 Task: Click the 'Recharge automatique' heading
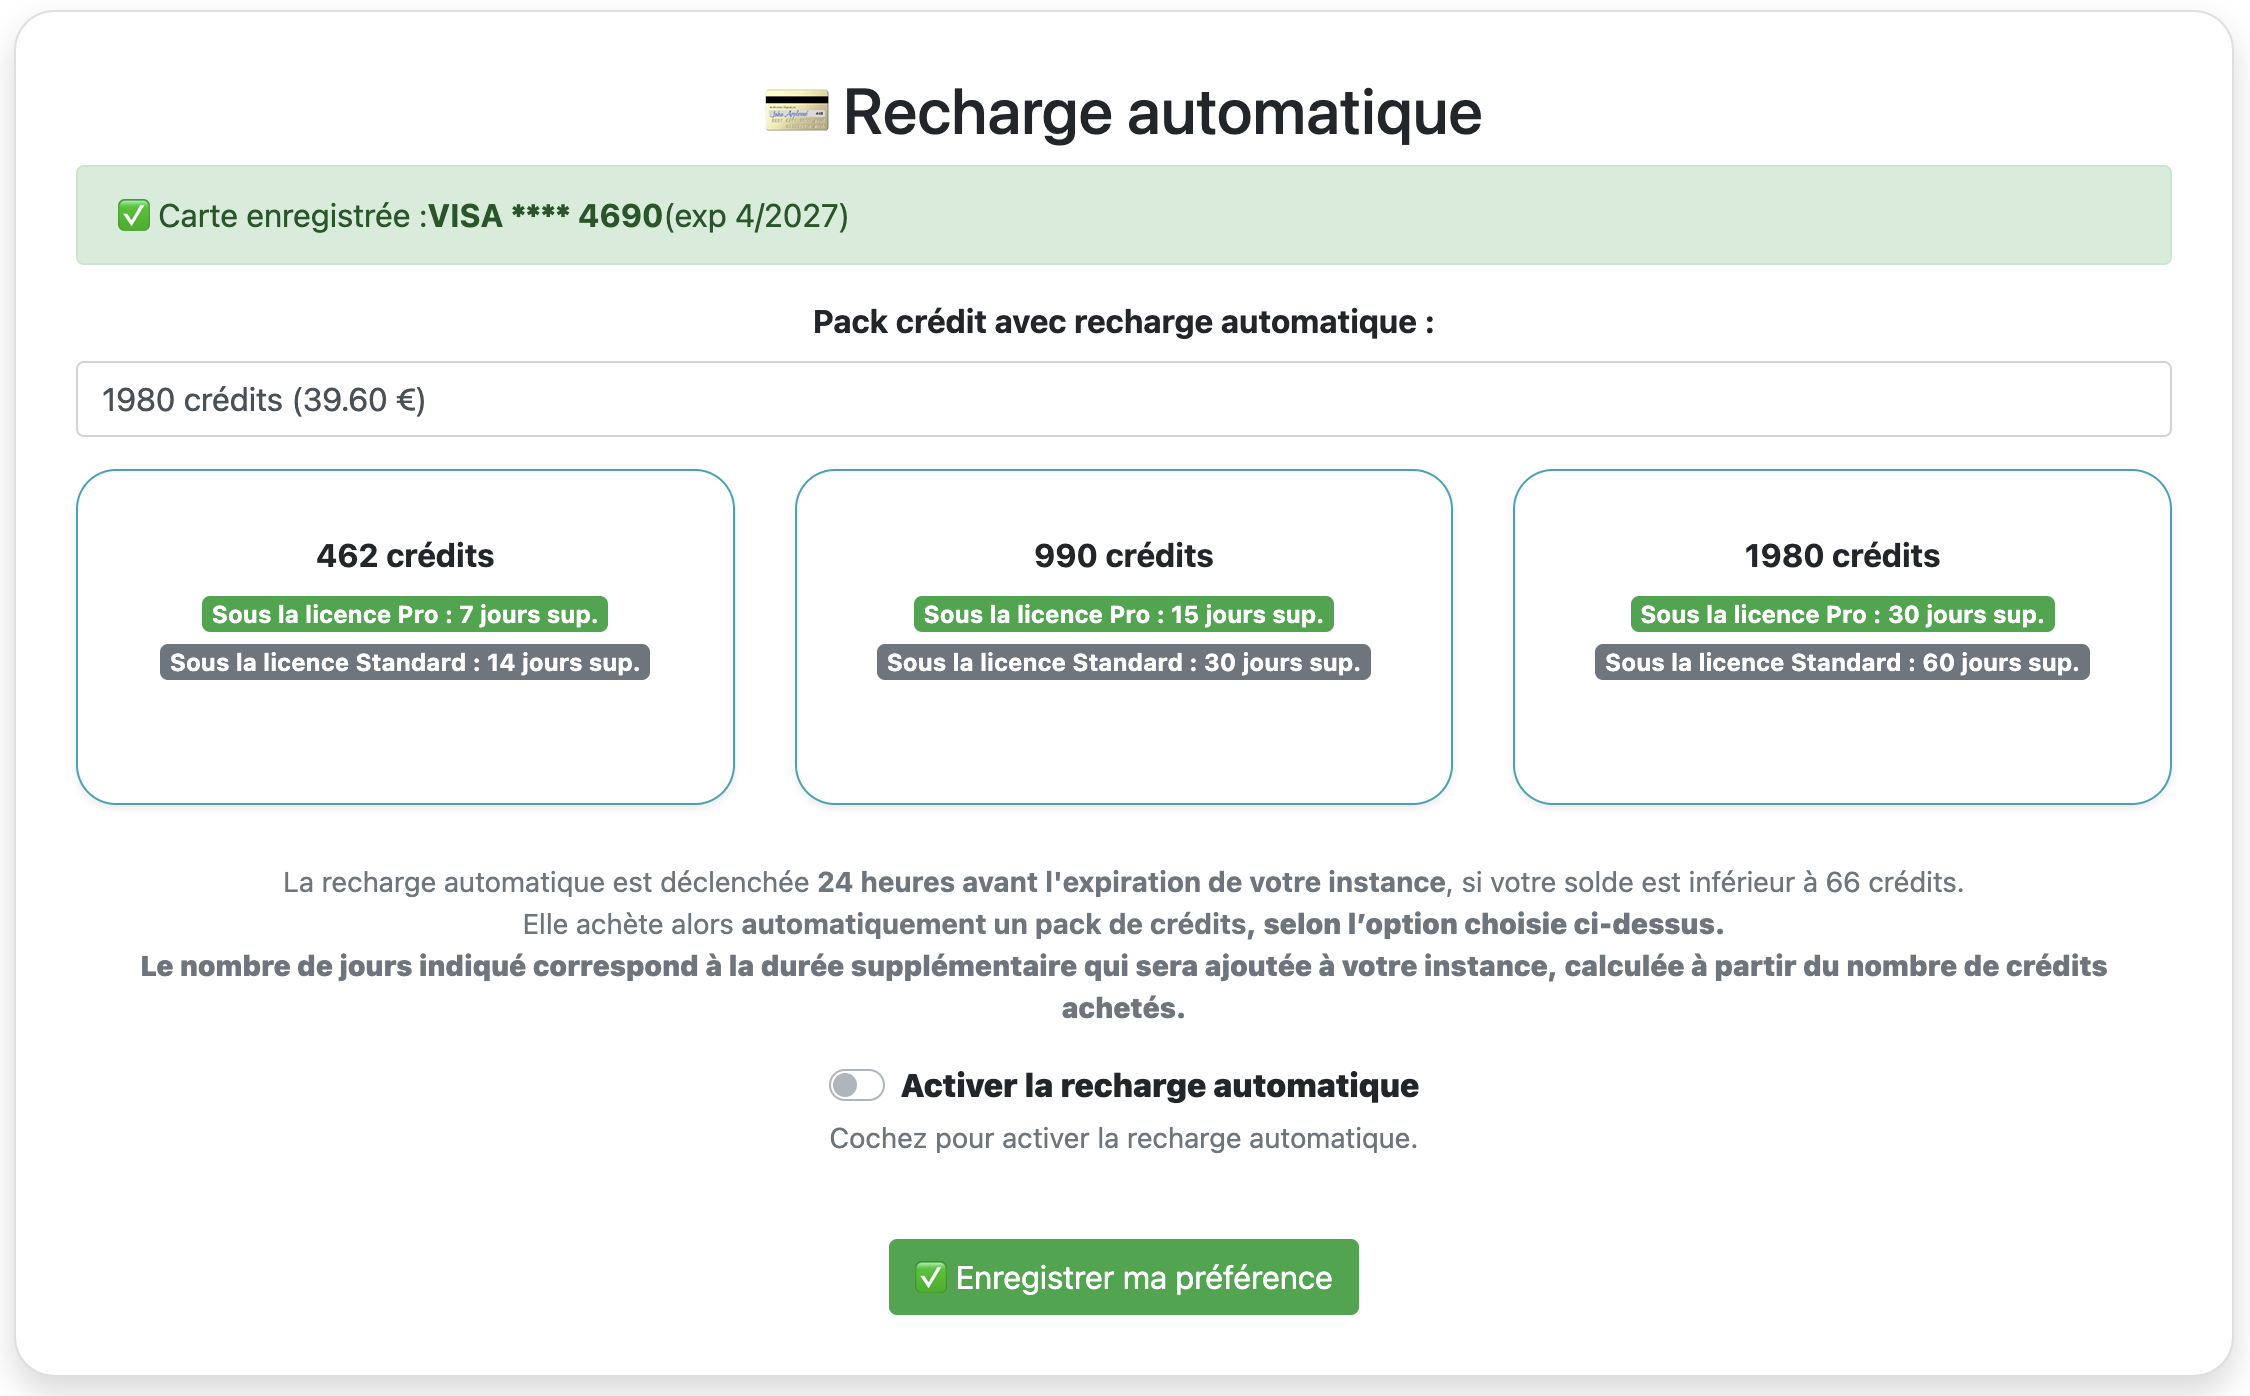tap(1162, 111)
